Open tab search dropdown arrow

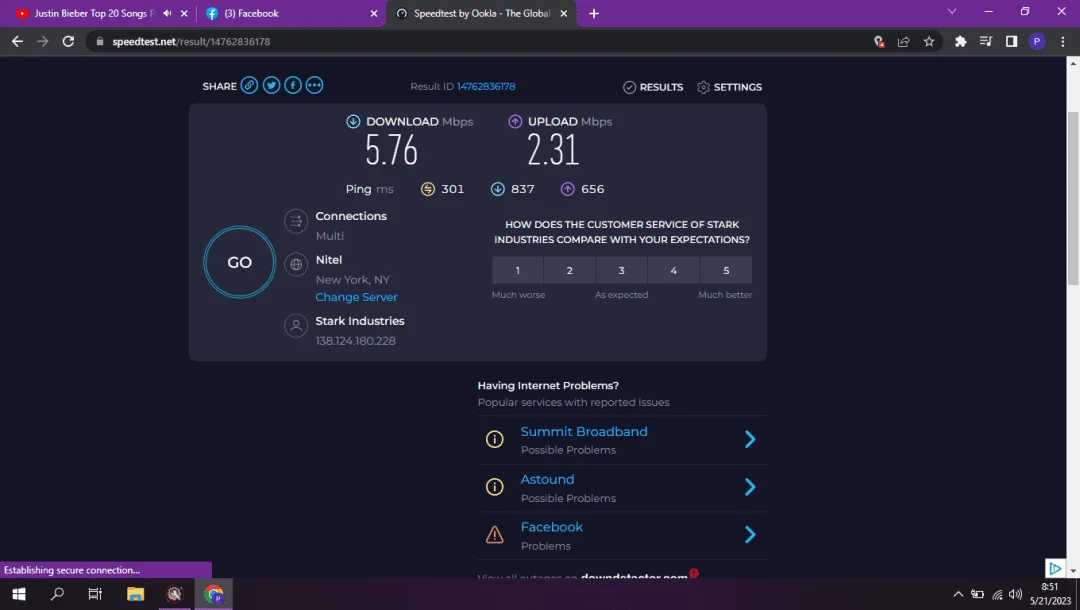952,12
